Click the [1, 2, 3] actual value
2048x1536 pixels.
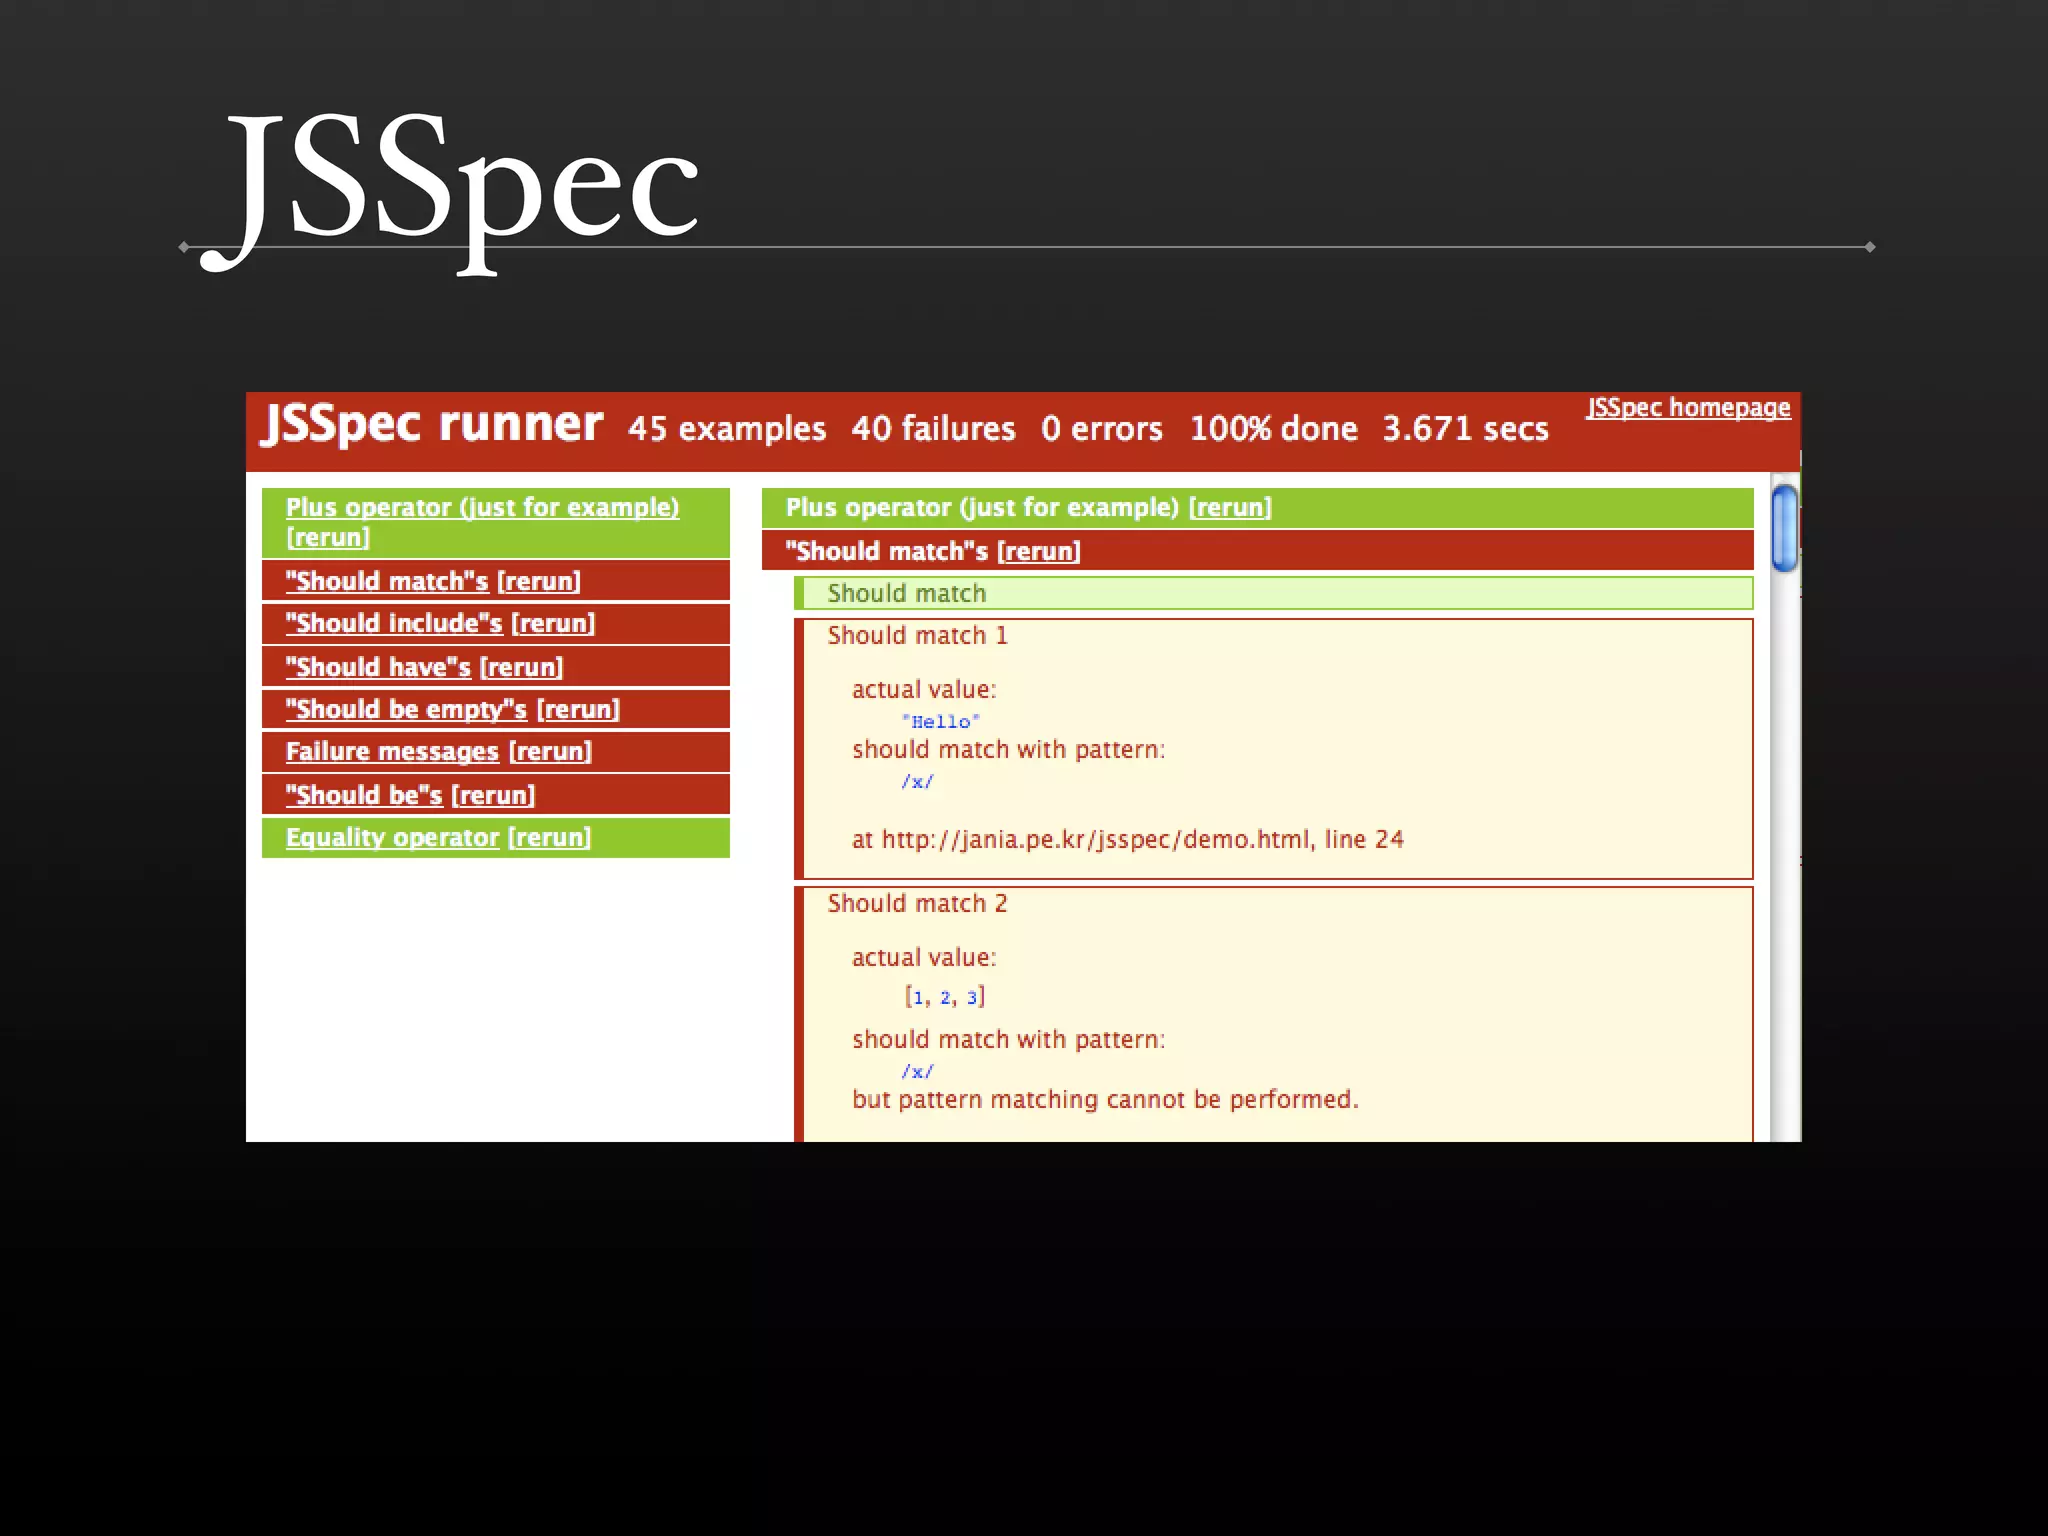point(945,997)
